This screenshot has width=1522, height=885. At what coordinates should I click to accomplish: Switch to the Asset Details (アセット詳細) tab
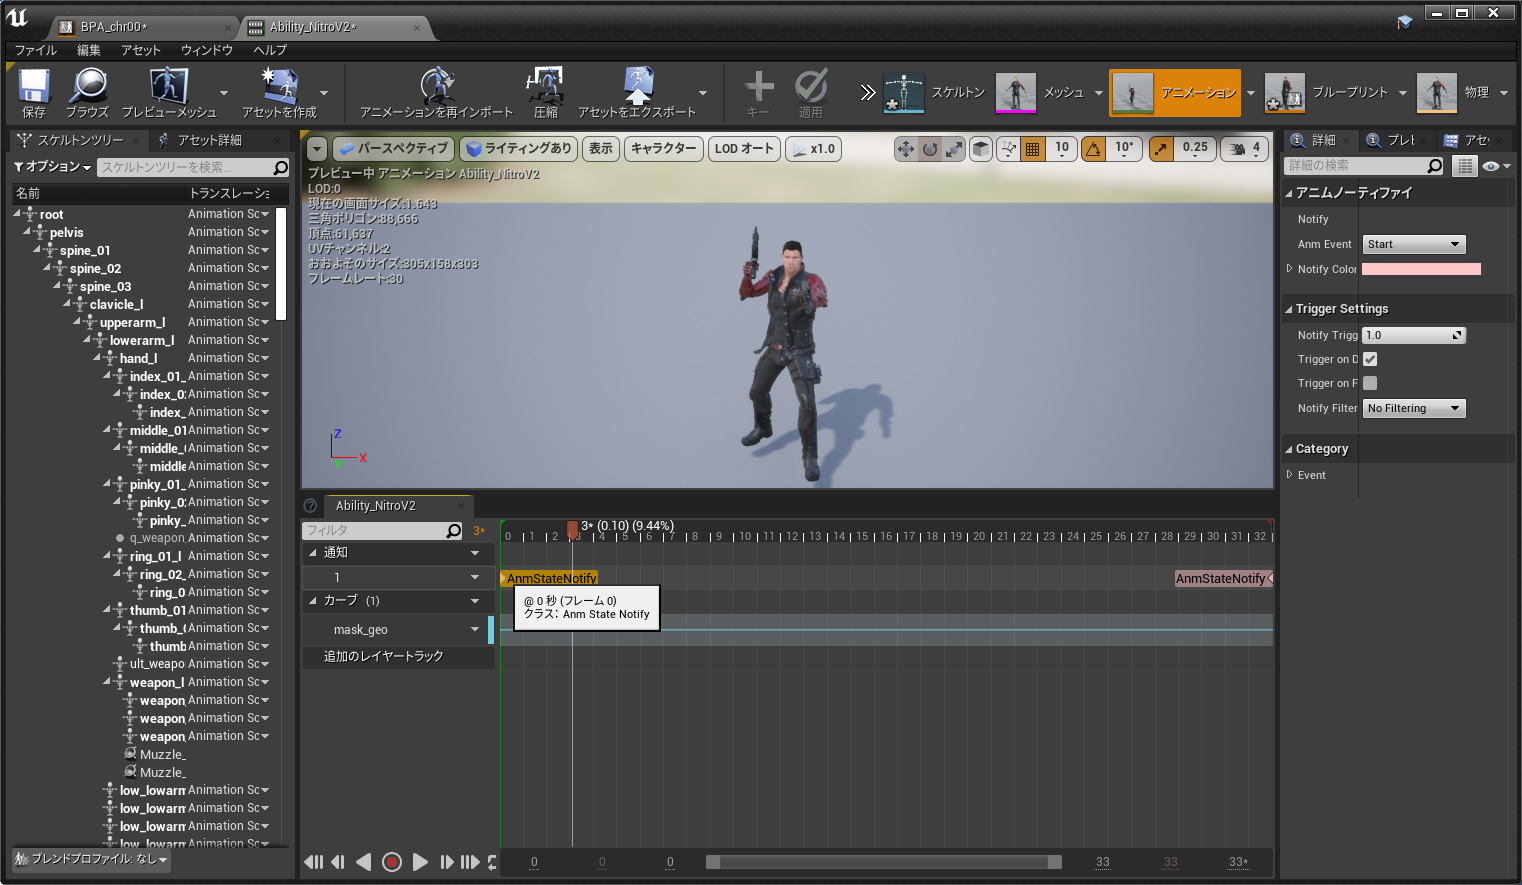pyautogui.click(x=210, y=140)
